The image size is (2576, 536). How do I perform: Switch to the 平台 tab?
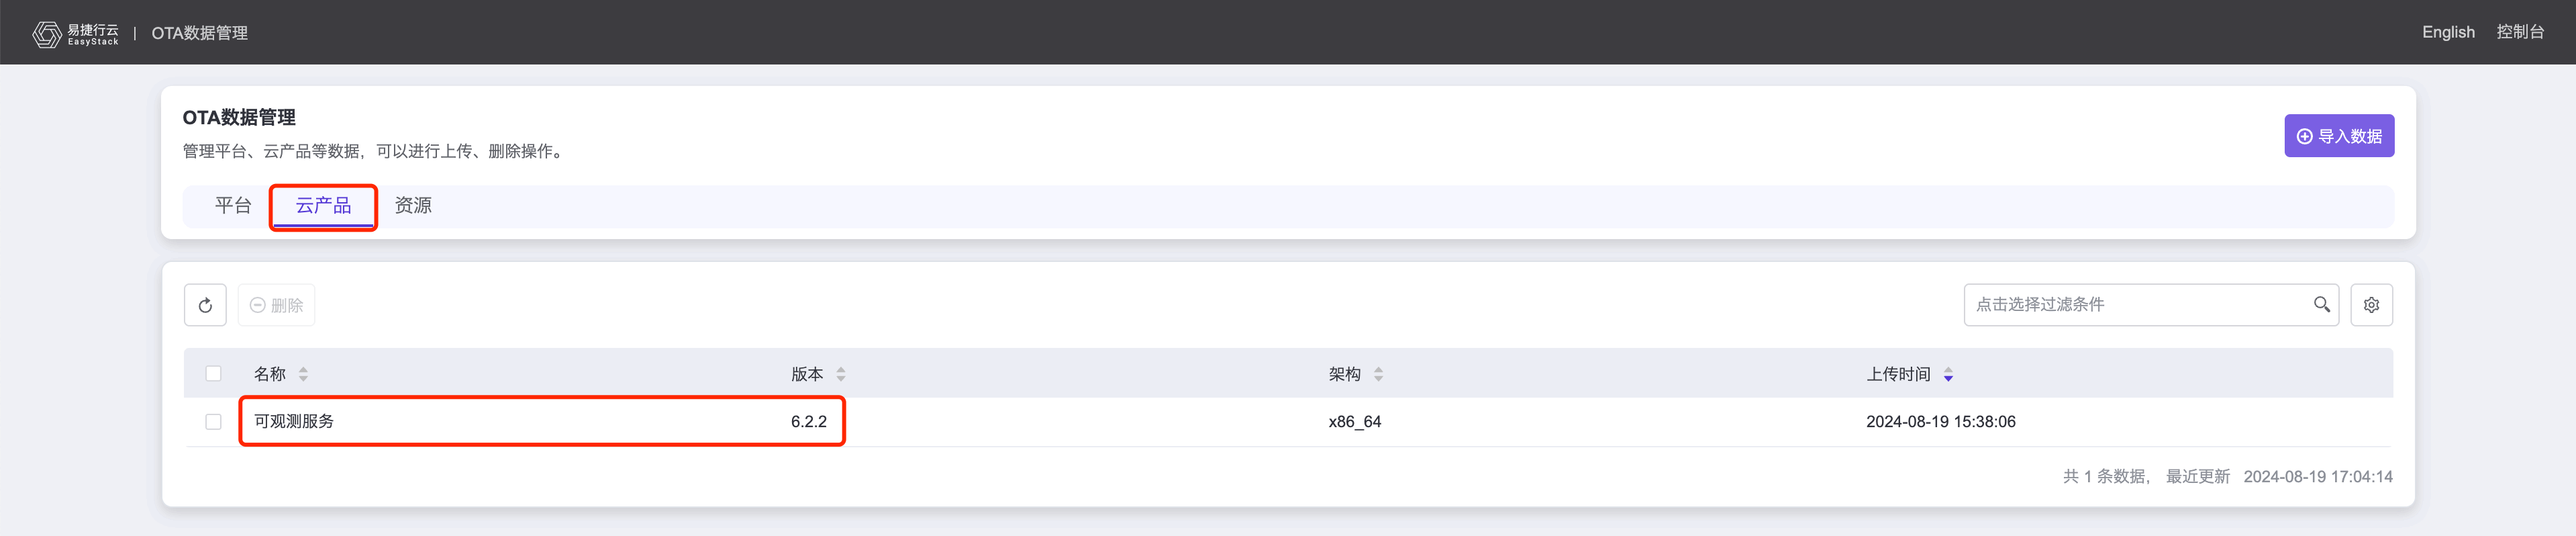[x=233, y=206]
